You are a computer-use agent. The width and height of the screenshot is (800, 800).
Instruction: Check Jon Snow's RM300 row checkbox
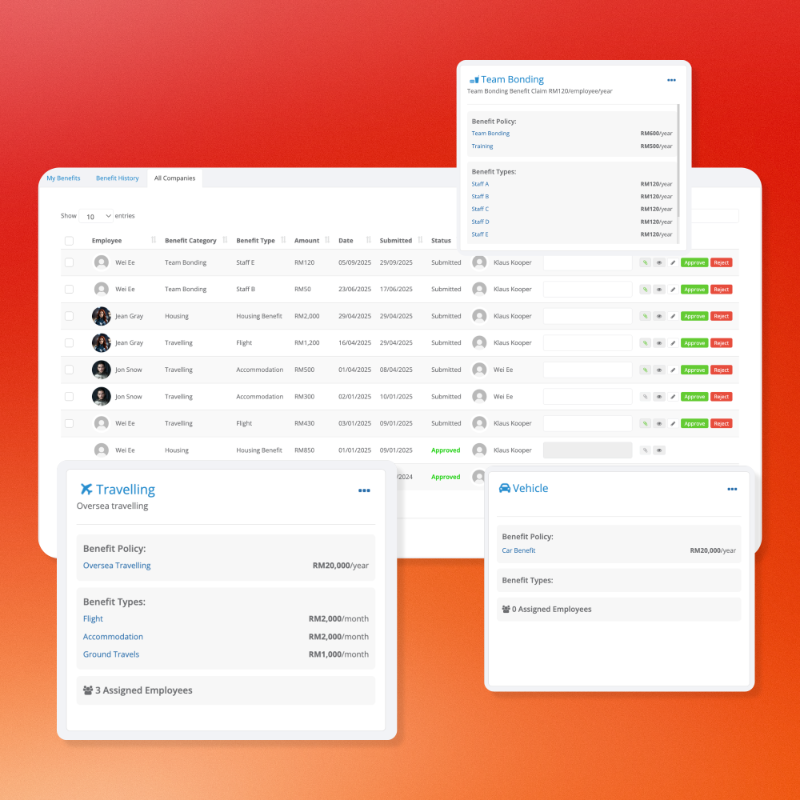tap(69, 396)
